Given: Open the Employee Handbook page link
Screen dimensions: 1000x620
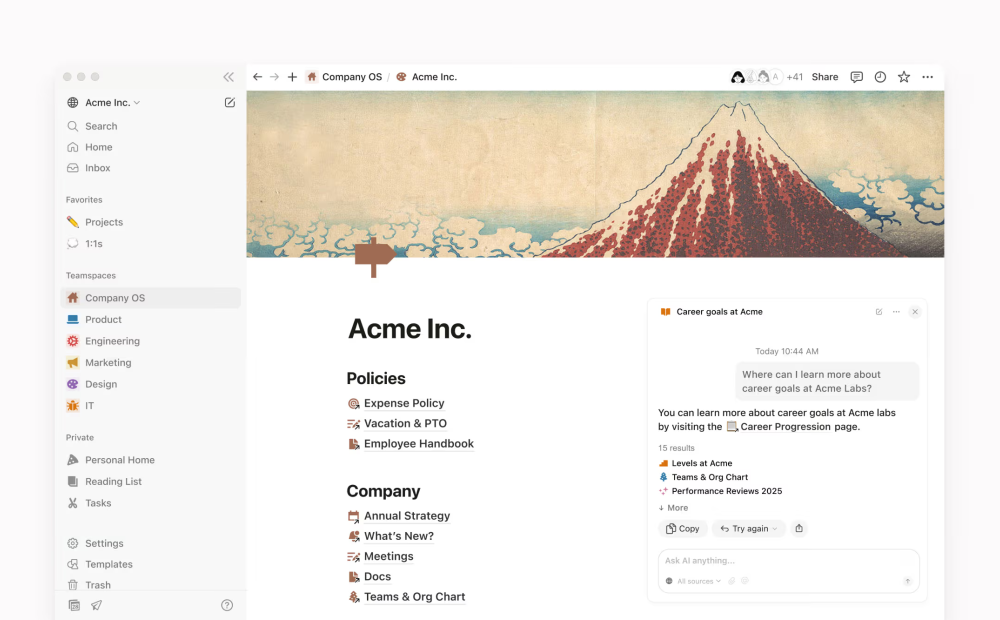Looking at the screenshot, I should point(418,444).
